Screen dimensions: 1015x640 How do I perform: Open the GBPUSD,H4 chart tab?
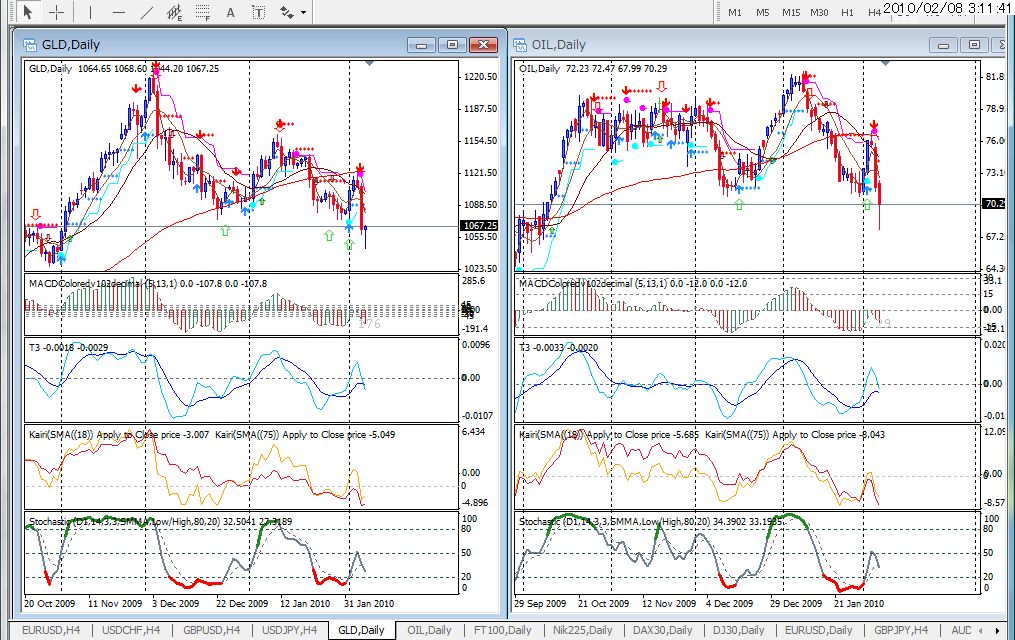click(212, 630)
